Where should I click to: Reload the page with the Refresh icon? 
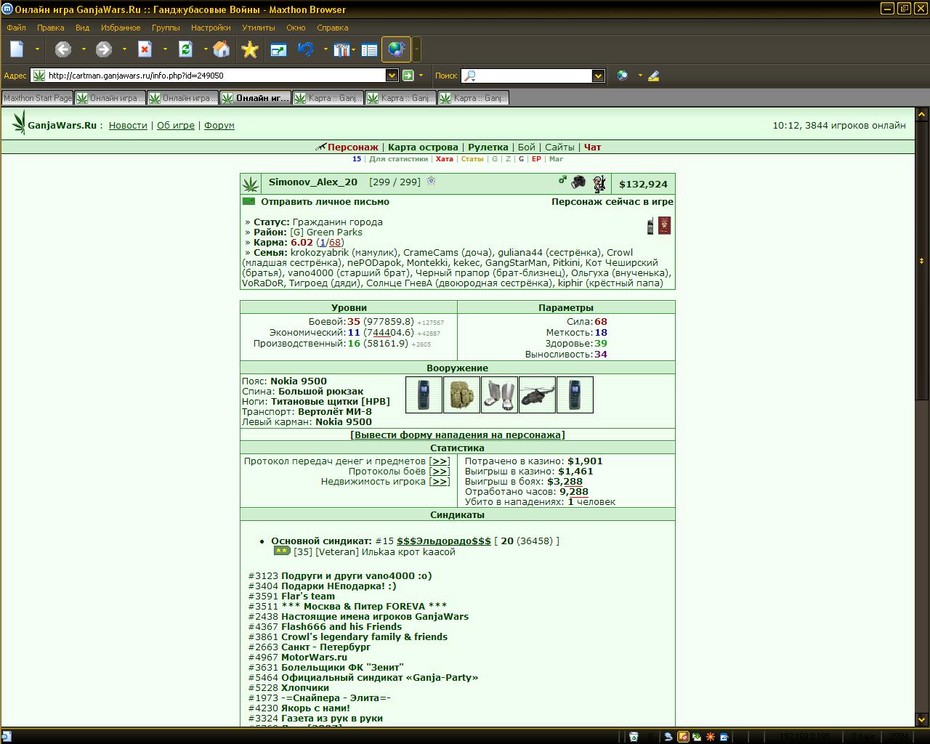tap(186, 49)
